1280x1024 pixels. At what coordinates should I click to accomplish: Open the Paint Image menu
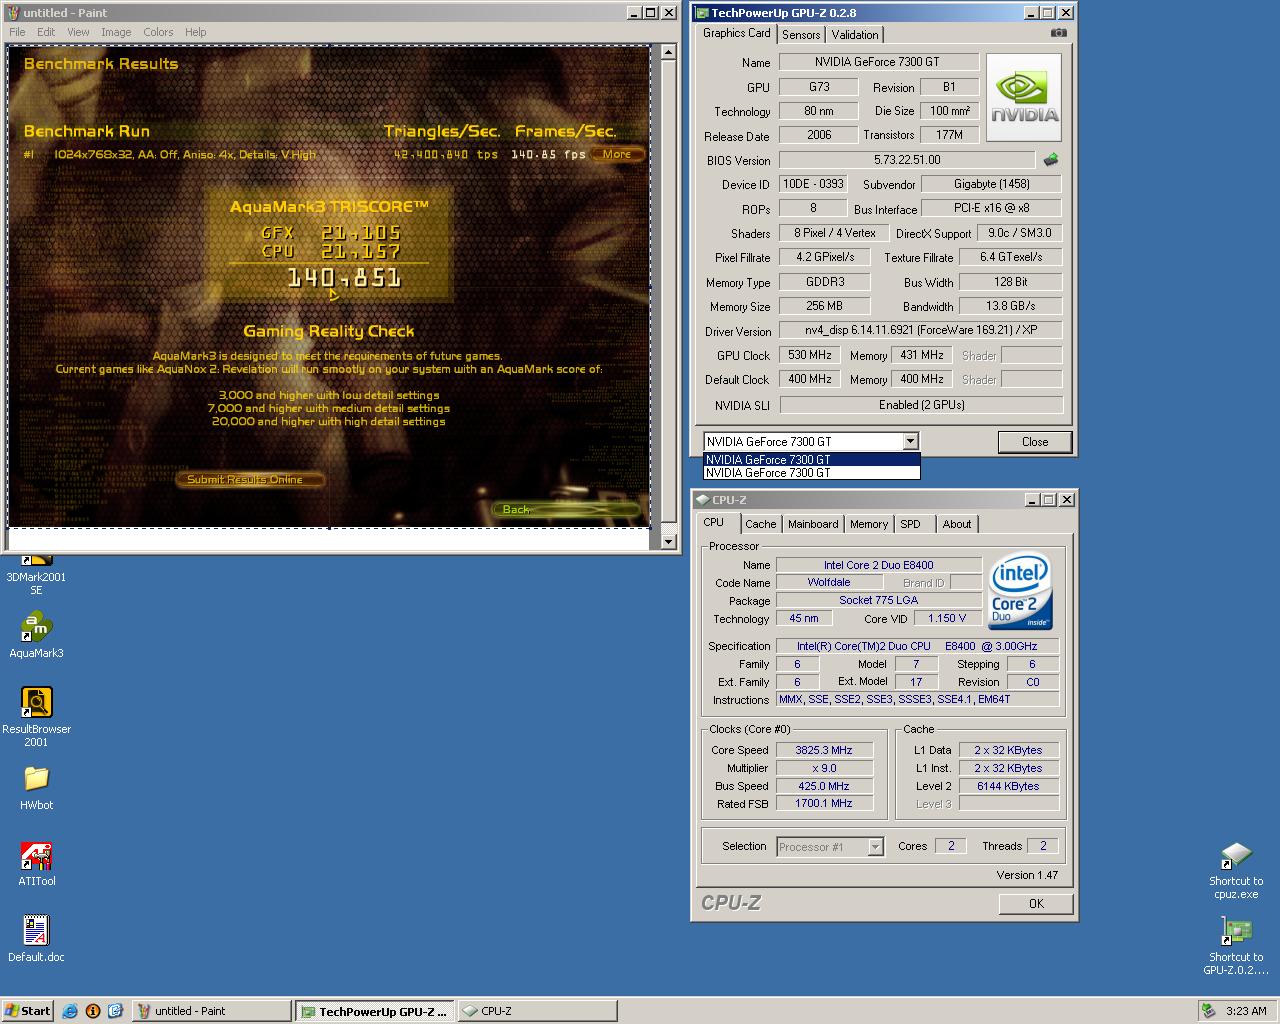116,32
